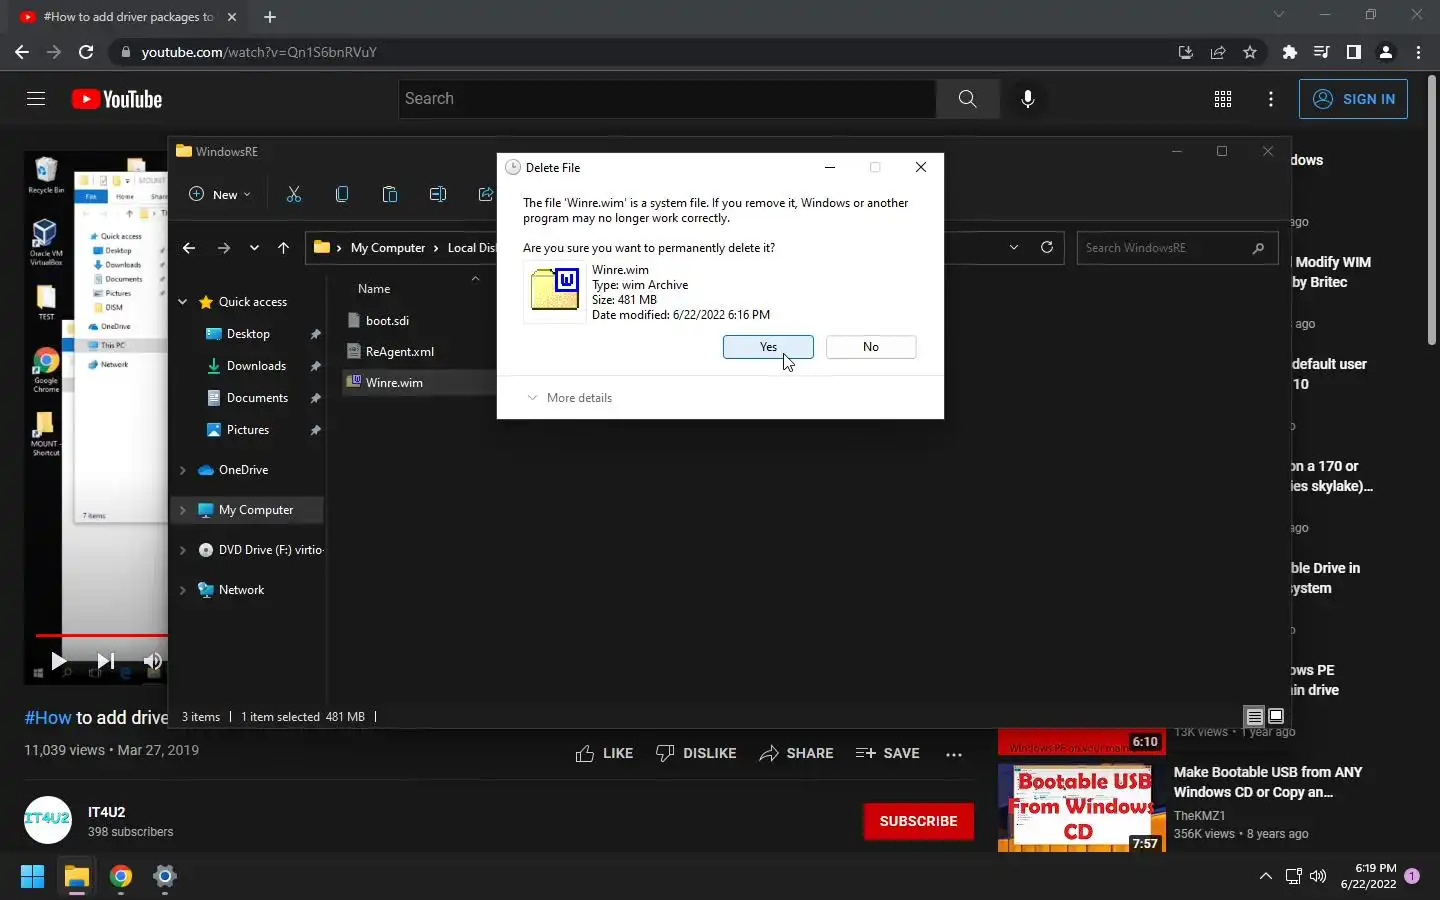Select the Winre.wim file in list
1440x900 pixels.
(x=394, y=383)
